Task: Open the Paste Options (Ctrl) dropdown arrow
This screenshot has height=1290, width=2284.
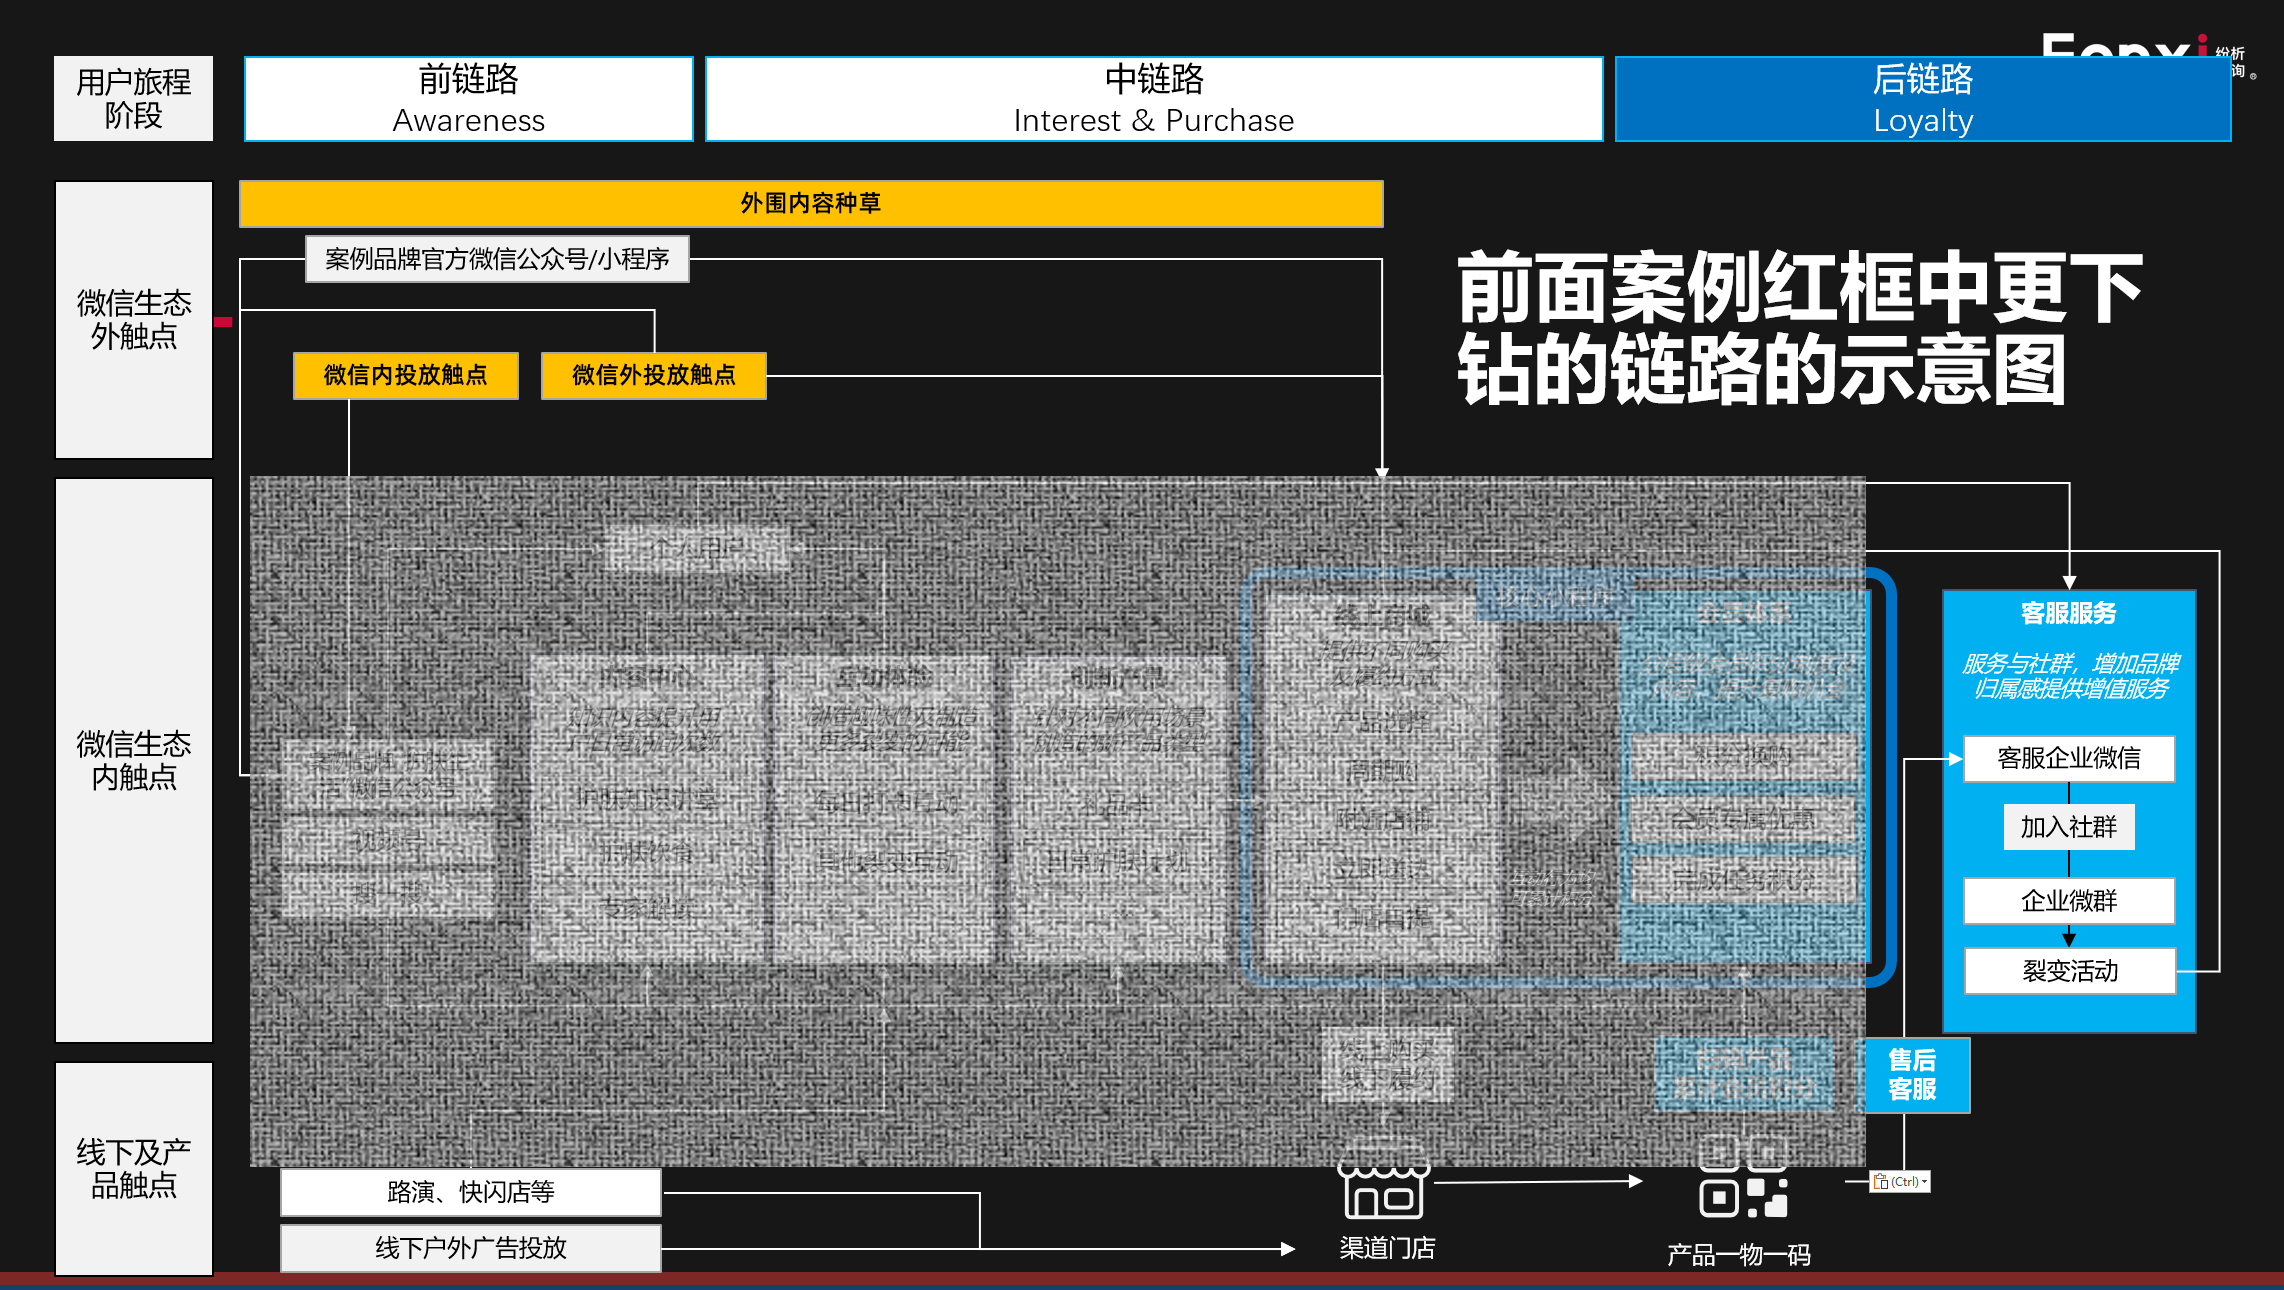Action: coord(1924,1182)
